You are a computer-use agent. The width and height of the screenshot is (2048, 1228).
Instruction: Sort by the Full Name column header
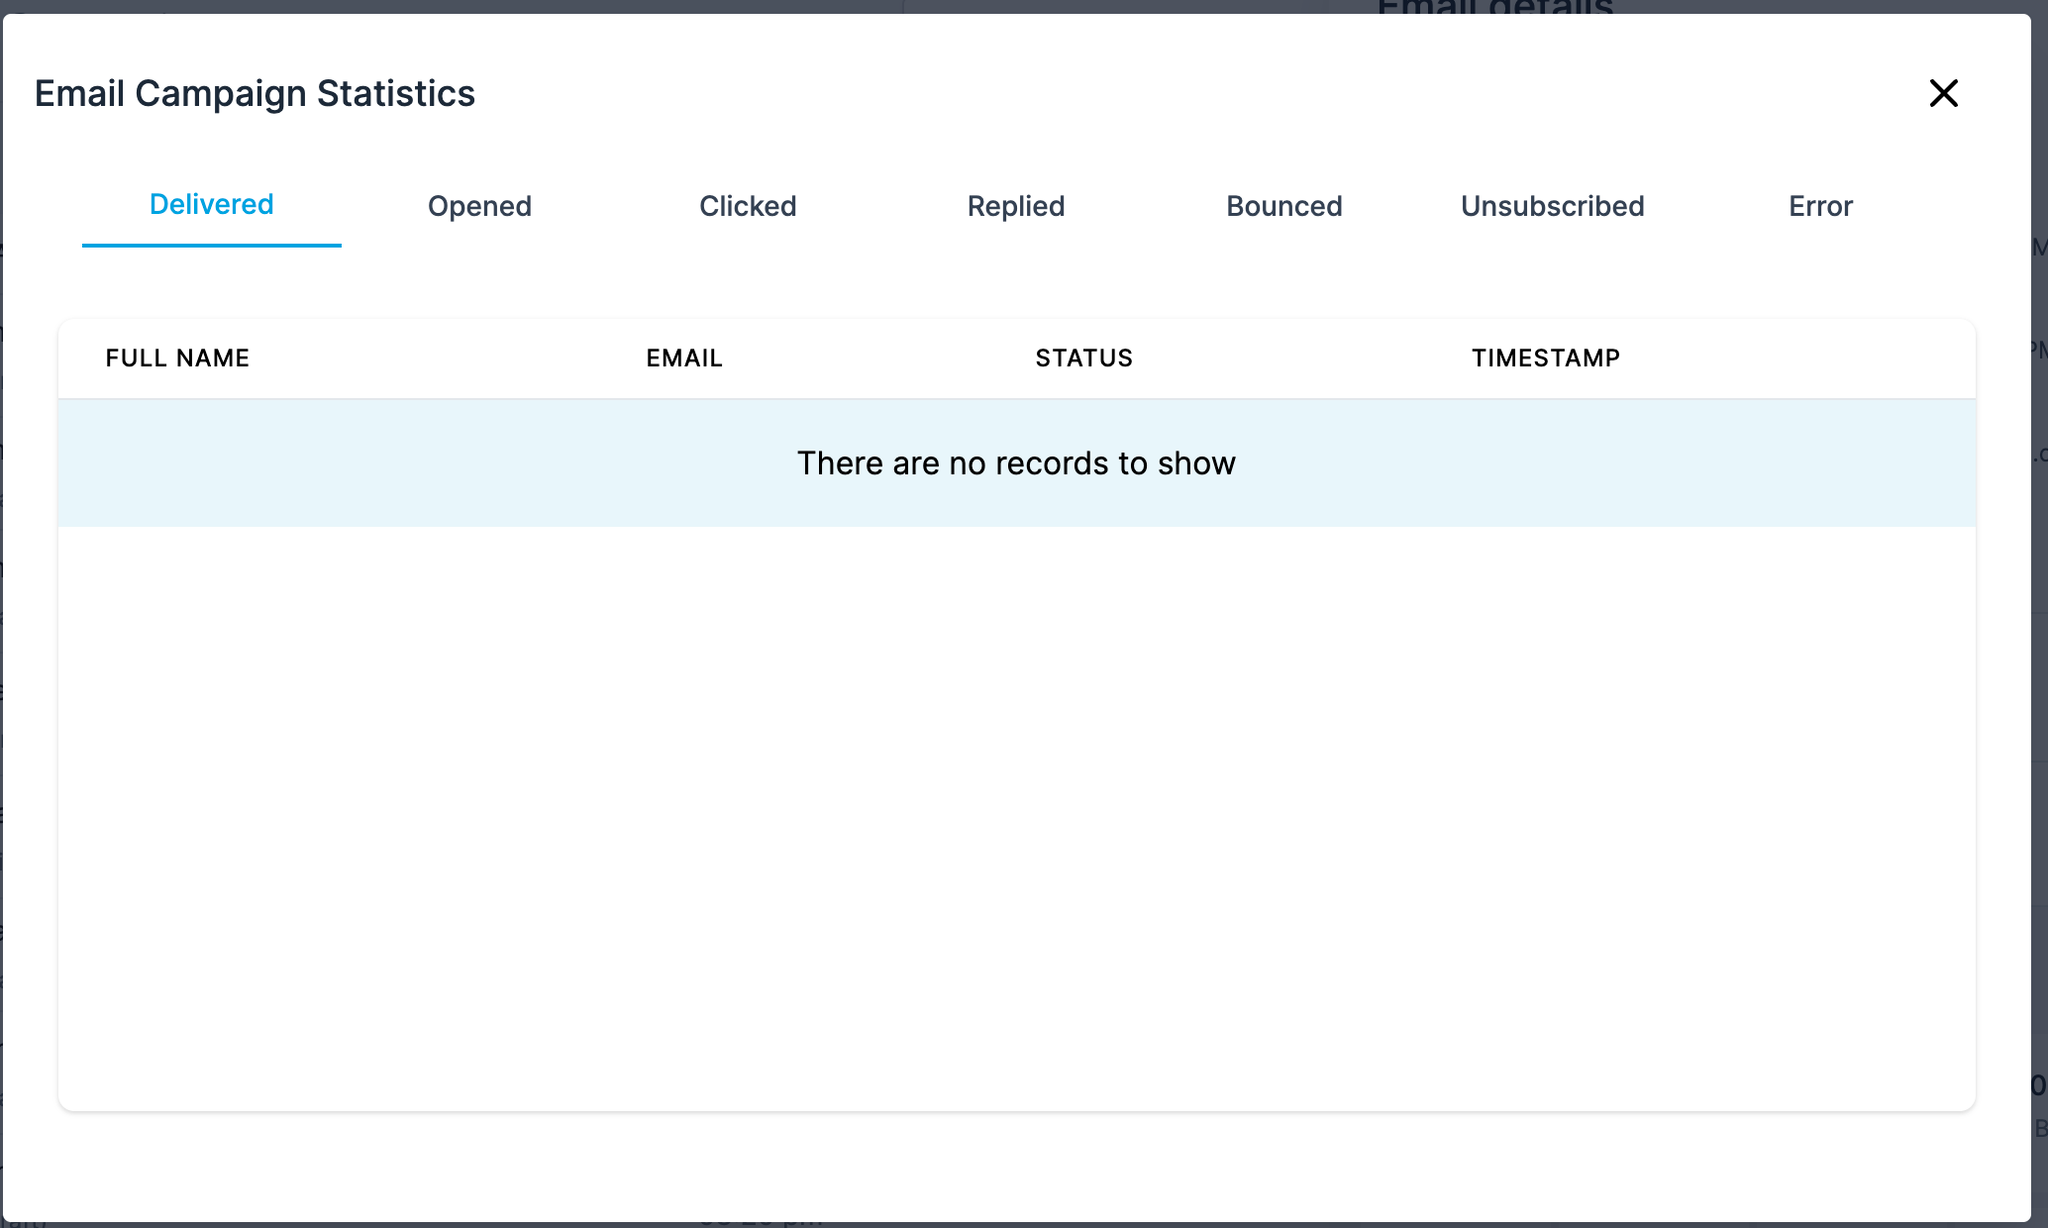177,358
